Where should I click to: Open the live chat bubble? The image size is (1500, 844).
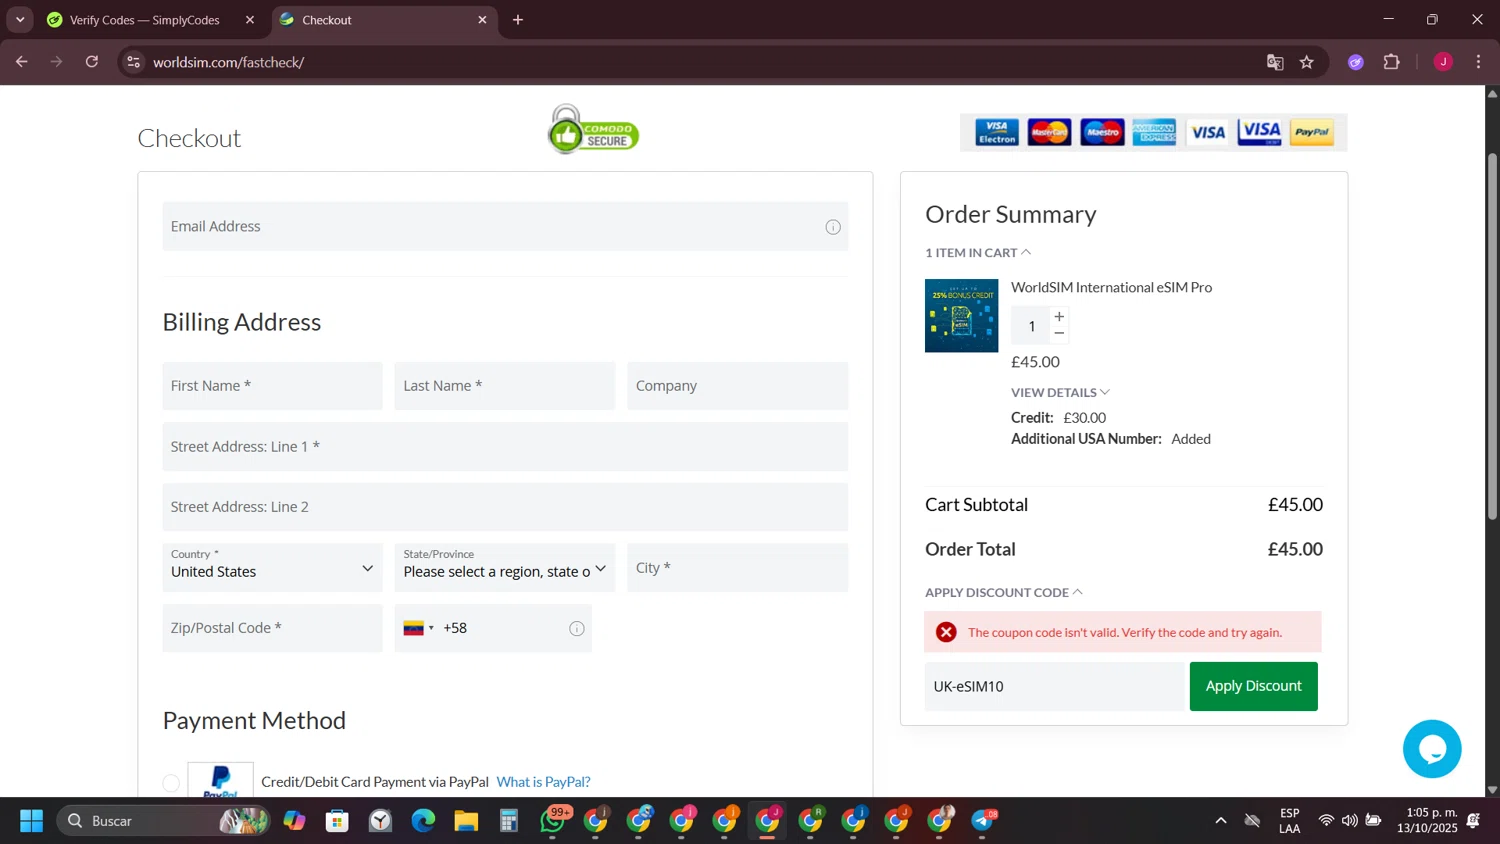click(x=1432, y=748)
